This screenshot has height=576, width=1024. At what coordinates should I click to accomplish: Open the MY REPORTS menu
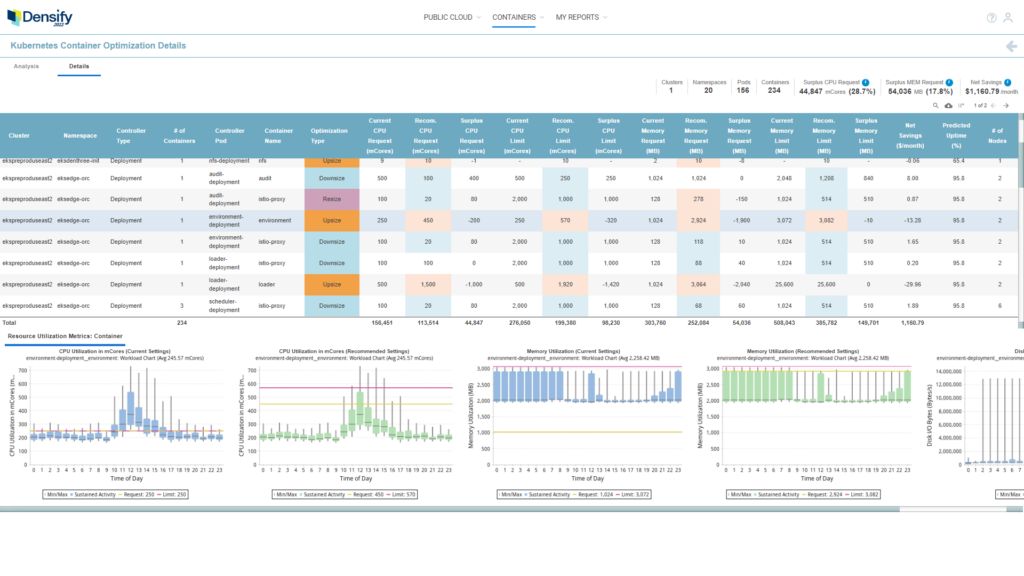(x=577, y=18)
